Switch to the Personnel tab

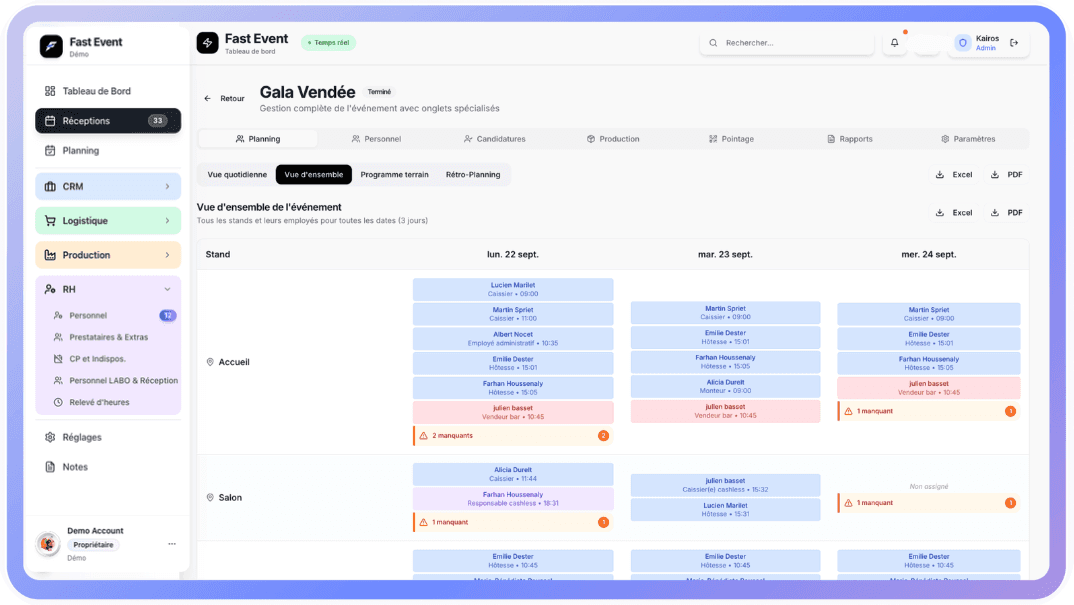pyautogui.click(x=376, y=139)
